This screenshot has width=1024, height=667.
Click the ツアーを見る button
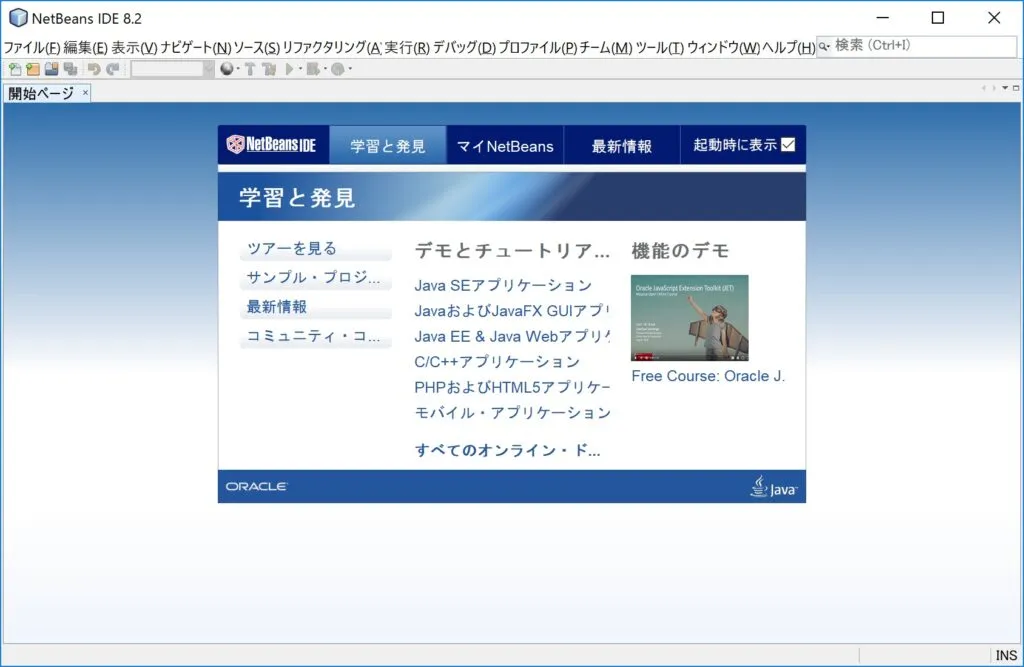click(x=315, y=249)
